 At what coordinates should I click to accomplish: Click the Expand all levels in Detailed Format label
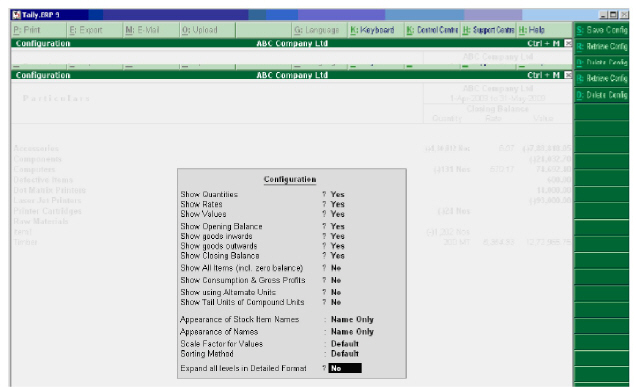(243, 368)
